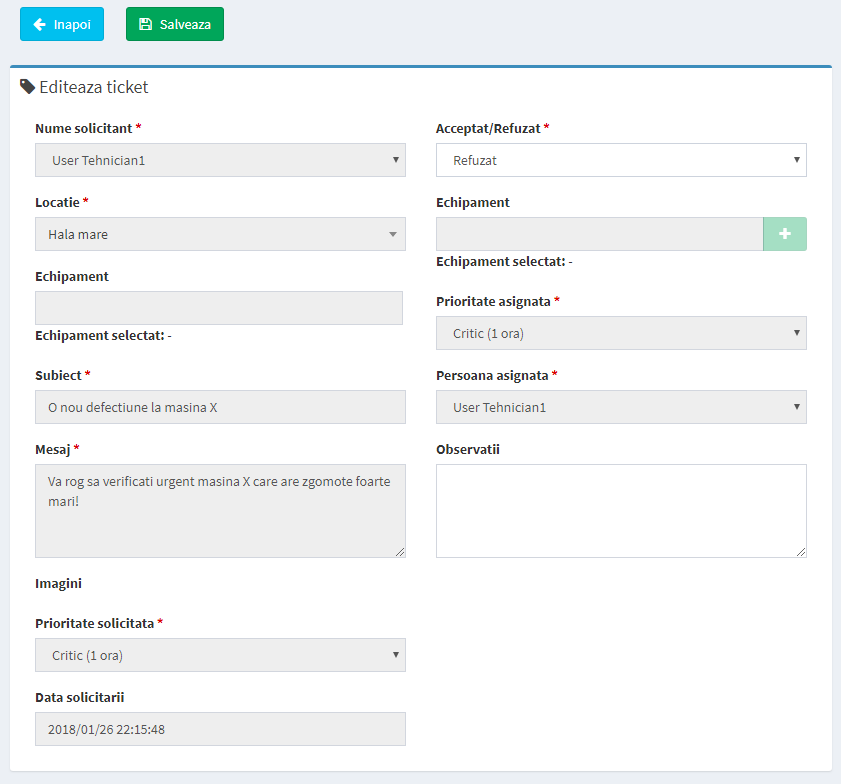The height and width of the screenshot is (784, 841).
Task: Open the Acceptat/Refuzat dropdown
Action: (x=621, y=160)
